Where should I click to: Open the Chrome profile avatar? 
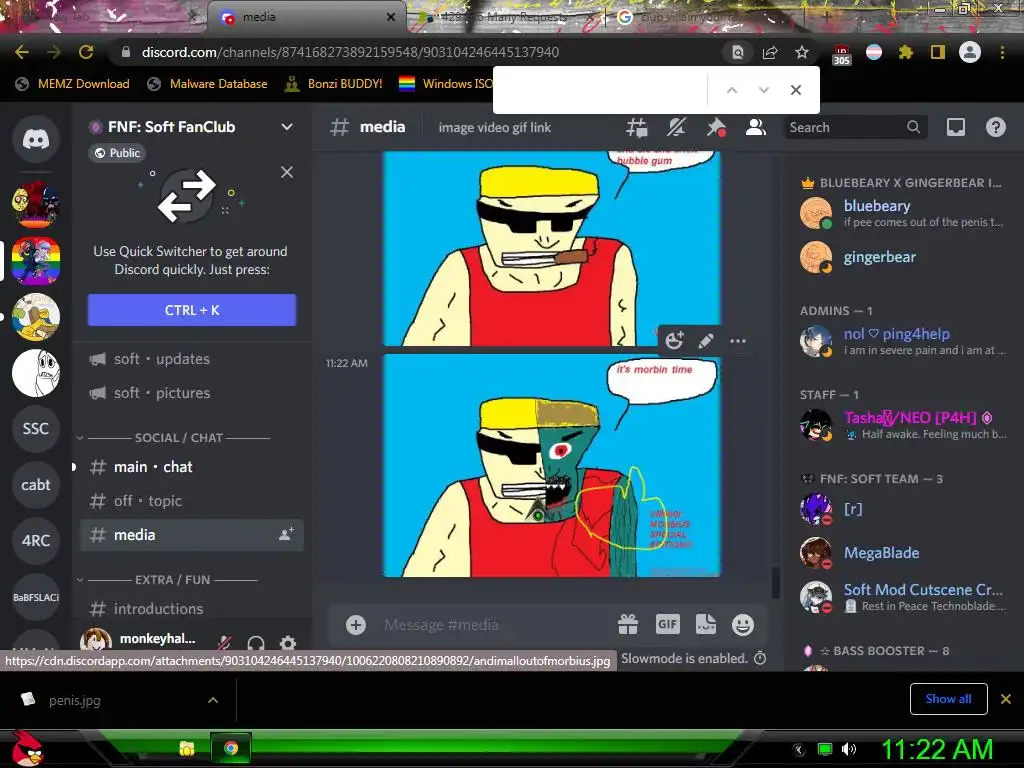click(x=970, y=52)
